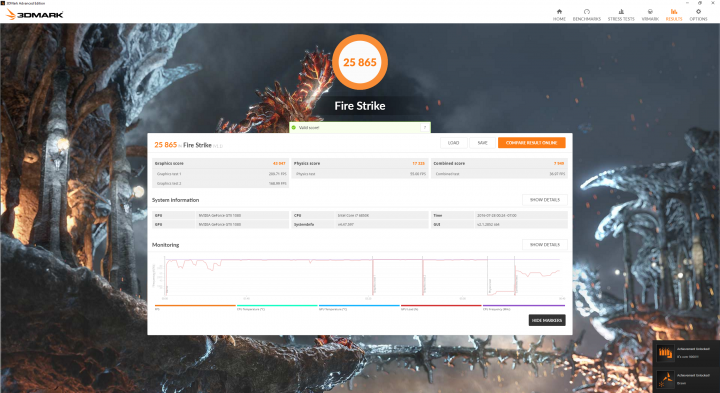Open the Options settings page
The width and height of the screenshot is (720, 393).
click(698, 15)
